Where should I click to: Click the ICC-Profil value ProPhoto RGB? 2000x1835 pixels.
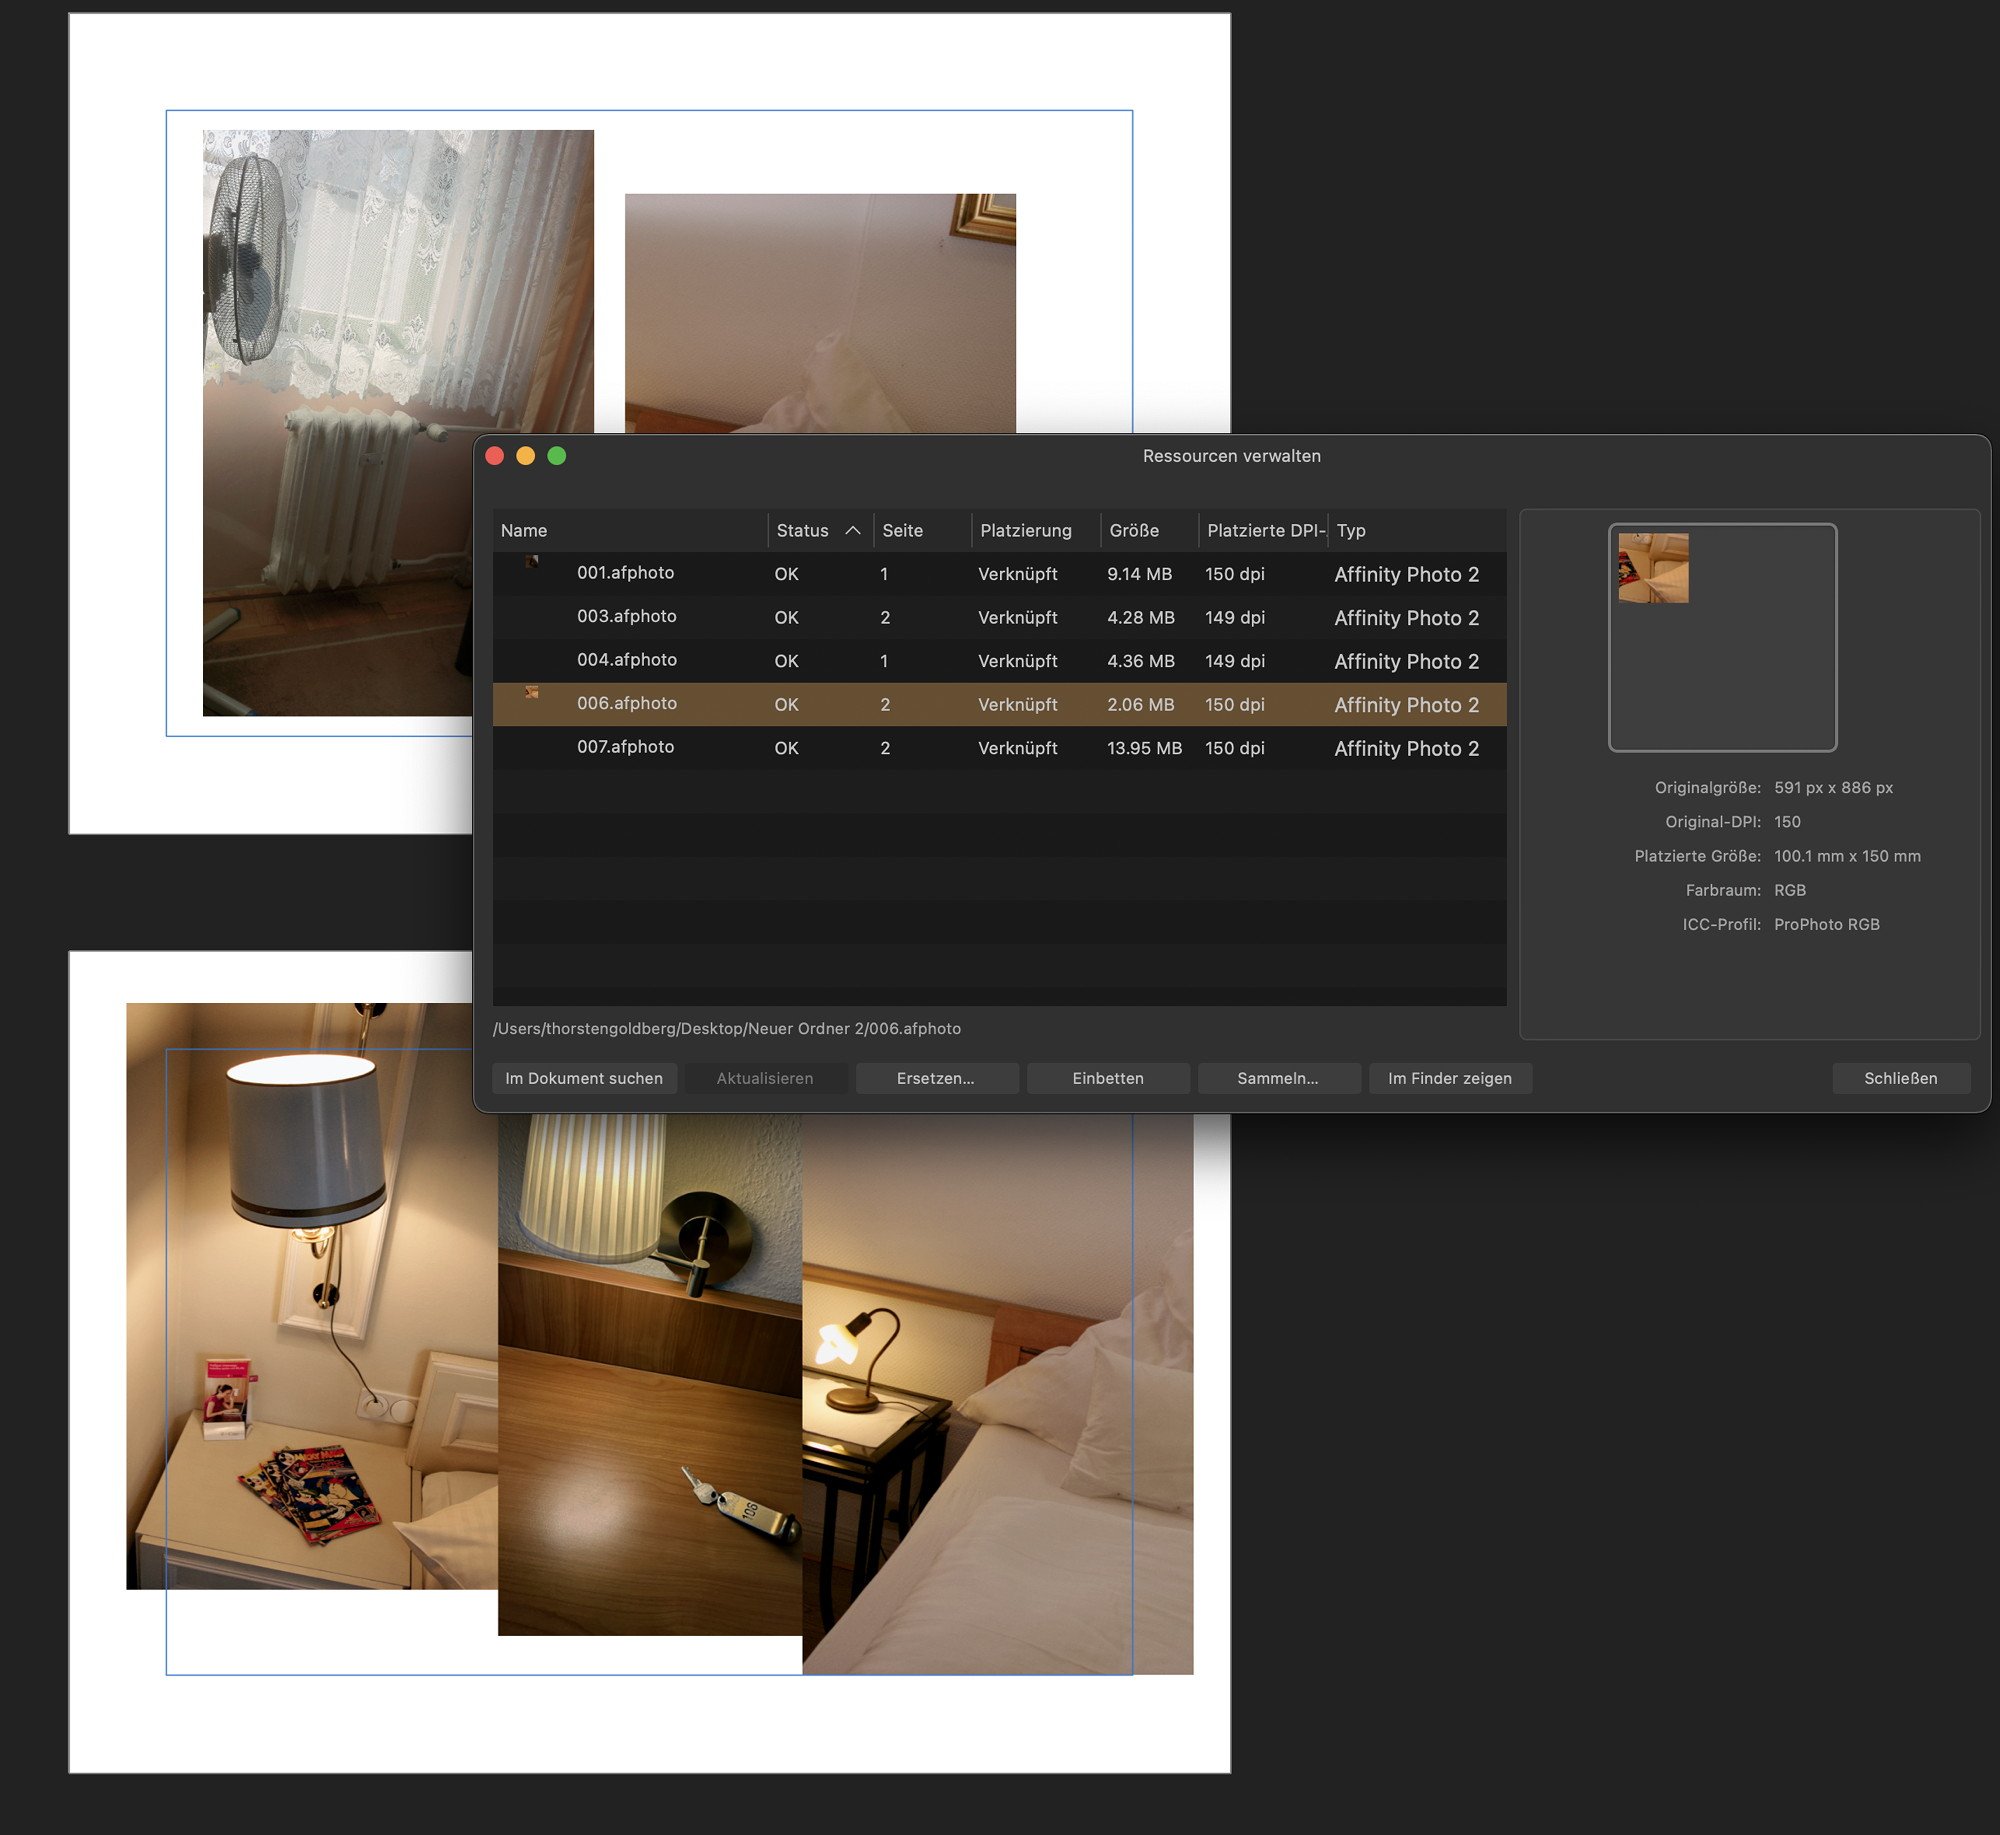1826,924
